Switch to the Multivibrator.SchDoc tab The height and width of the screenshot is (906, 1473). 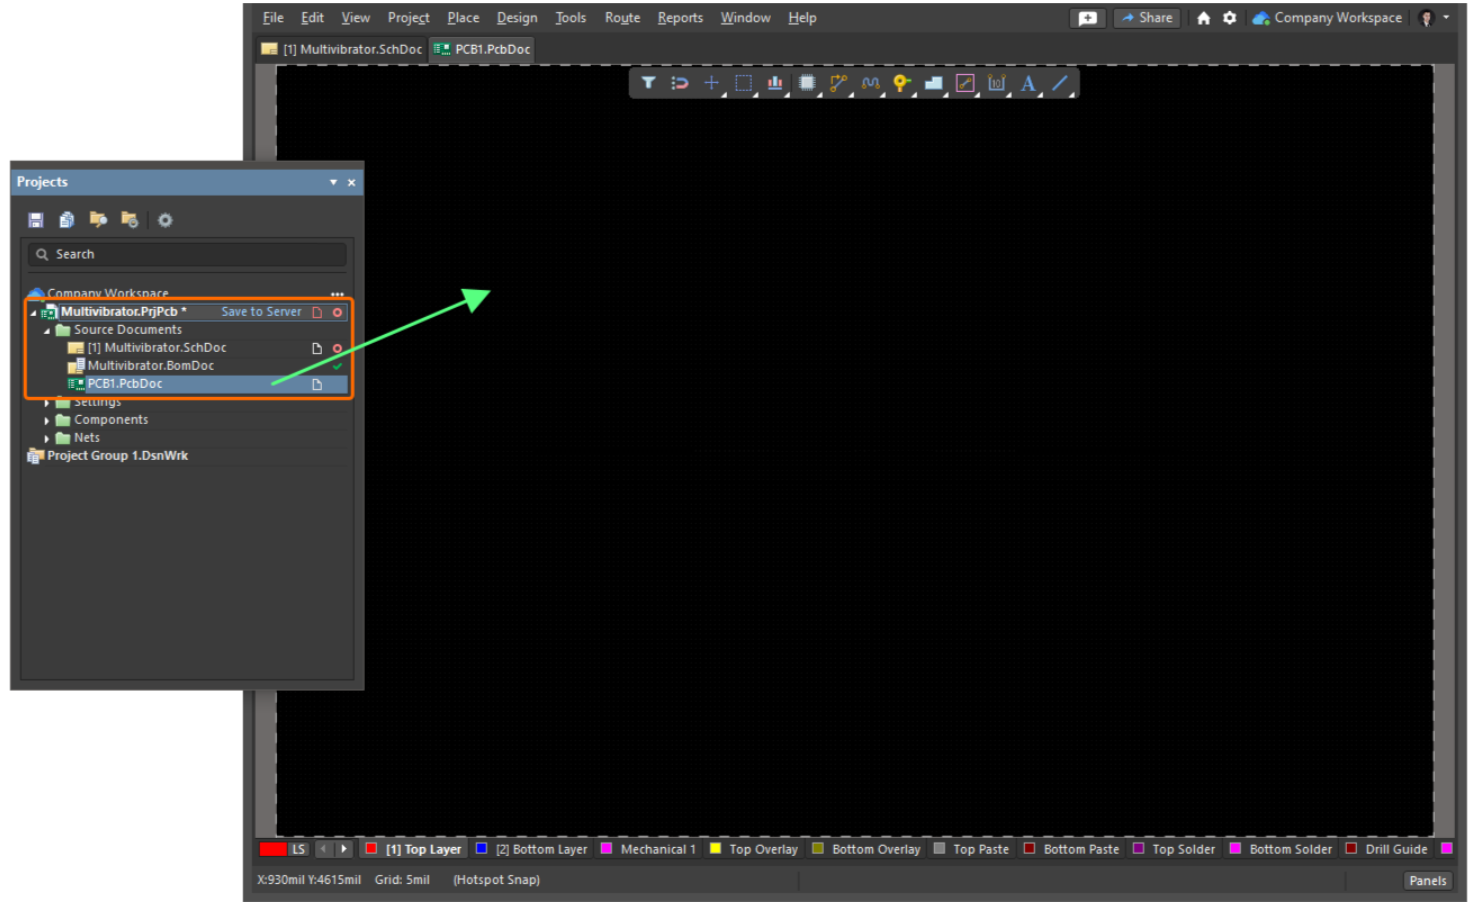[342, 49]
